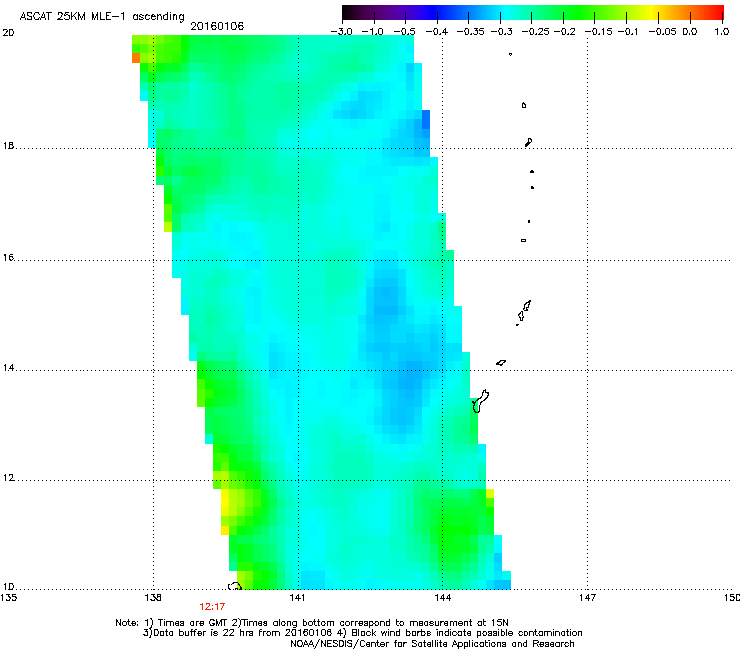Click the longitude label 141
Image resolution: width=740 pixels, height=650 pixels.
[297, 598]
